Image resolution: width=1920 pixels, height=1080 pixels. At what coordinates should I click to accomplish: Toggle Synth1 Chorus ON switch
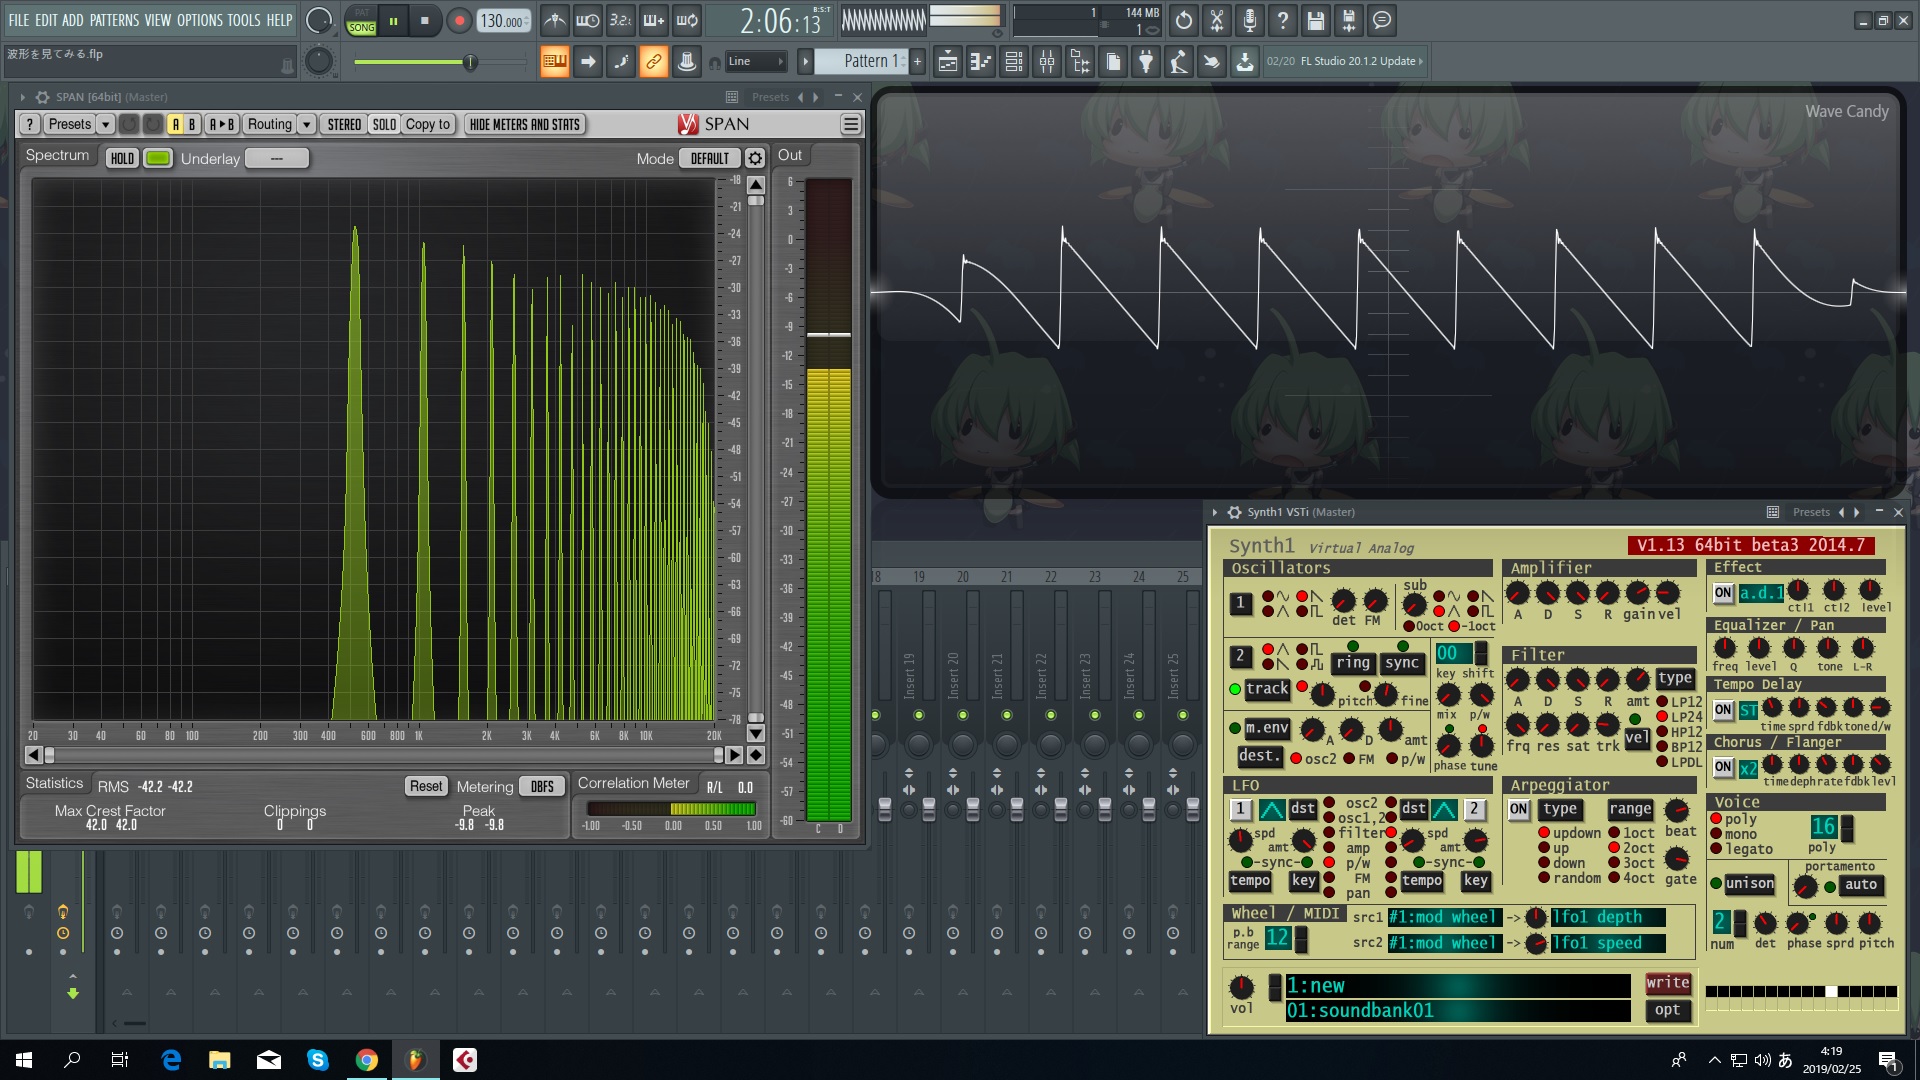(1723, 767)
